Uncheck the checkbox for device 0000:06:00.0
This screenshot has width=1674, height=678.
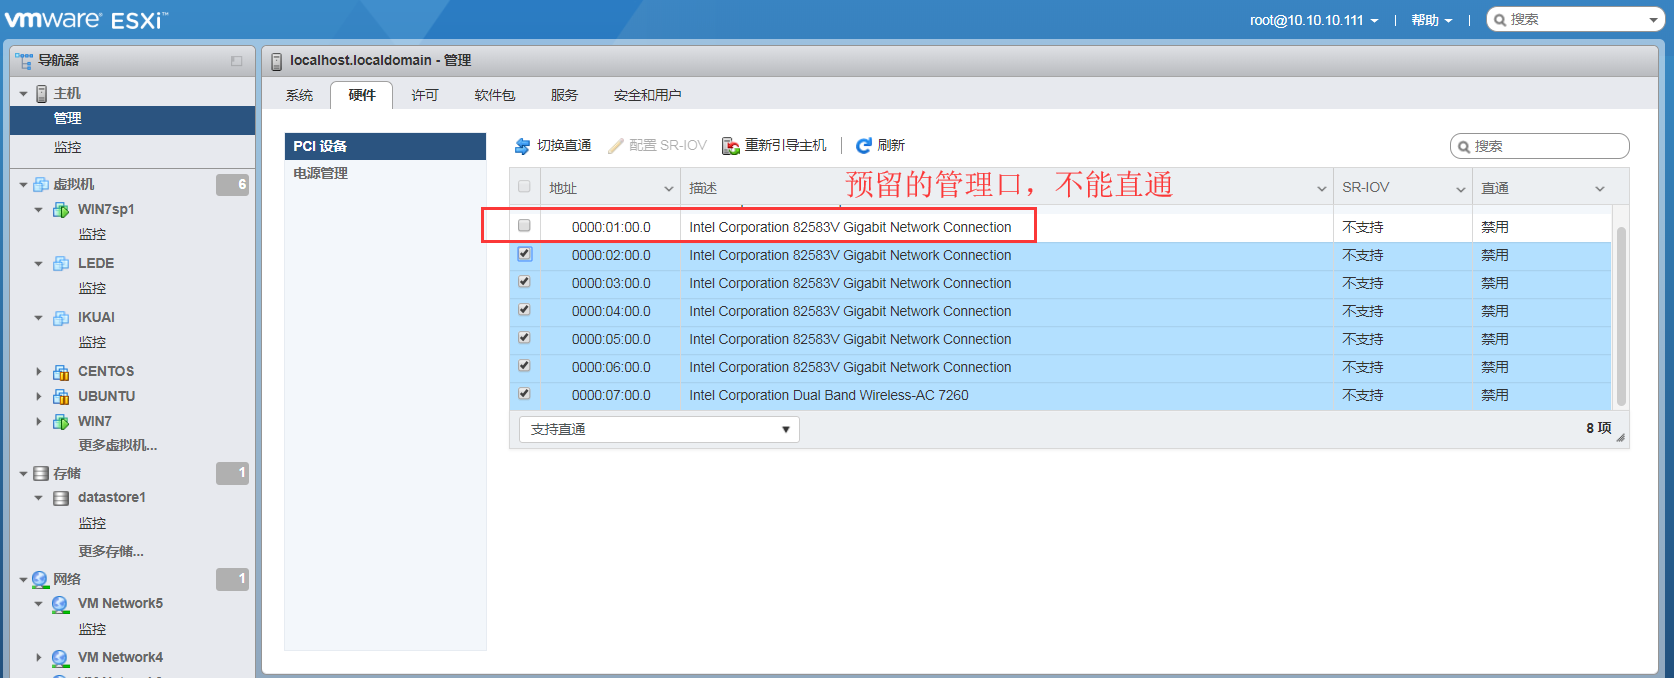(524, 366)
